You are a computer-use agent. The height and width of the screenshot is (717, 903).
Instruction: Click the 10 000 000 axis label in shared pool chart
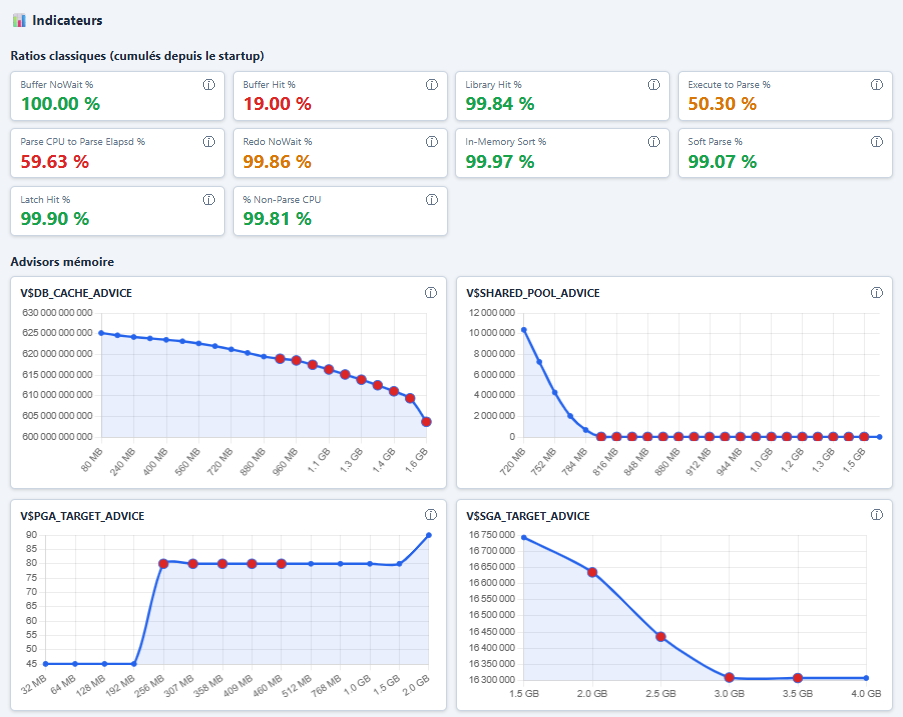(x=492, y=333)
